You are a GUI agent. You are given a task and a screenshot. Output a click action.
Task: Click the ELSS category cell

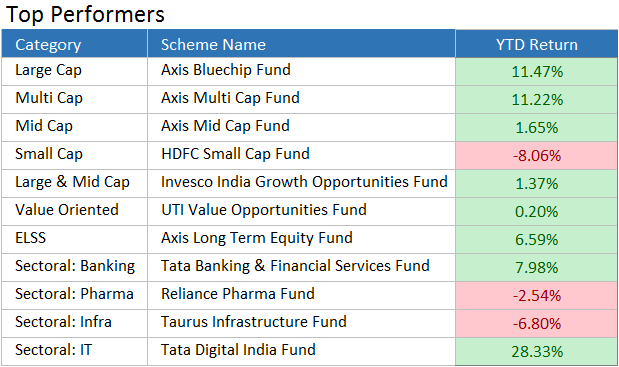75,240
